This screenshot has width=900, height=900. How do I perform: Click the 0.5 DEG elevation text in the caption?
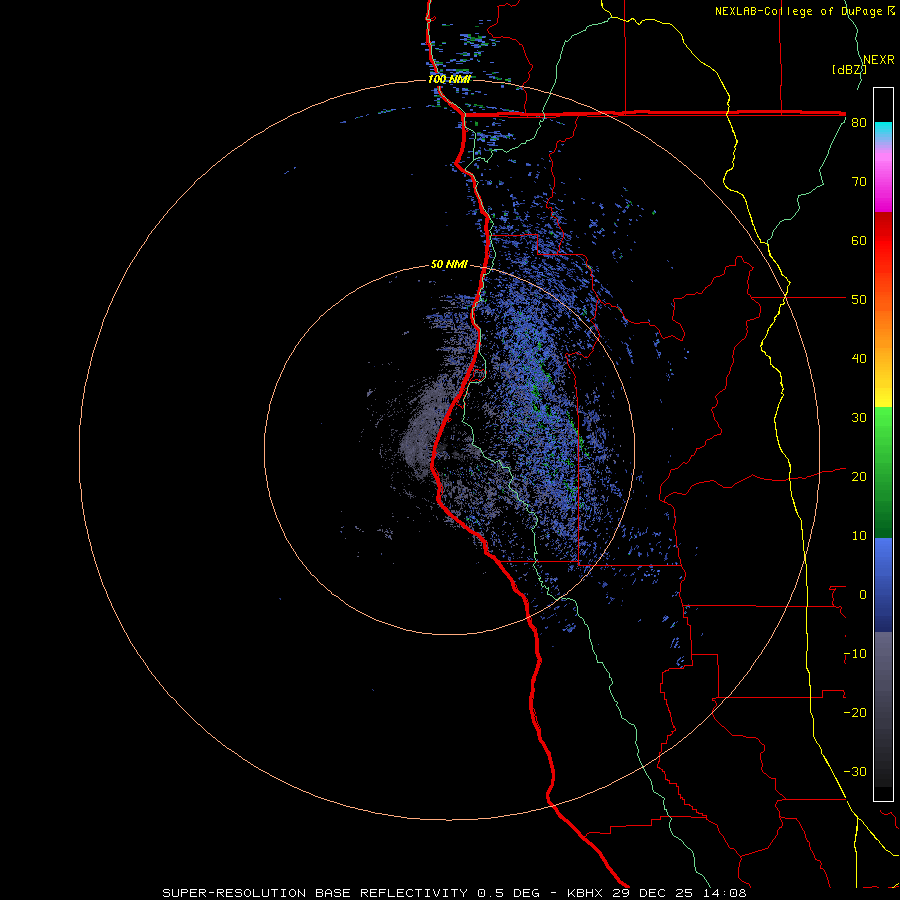[509, 893]
